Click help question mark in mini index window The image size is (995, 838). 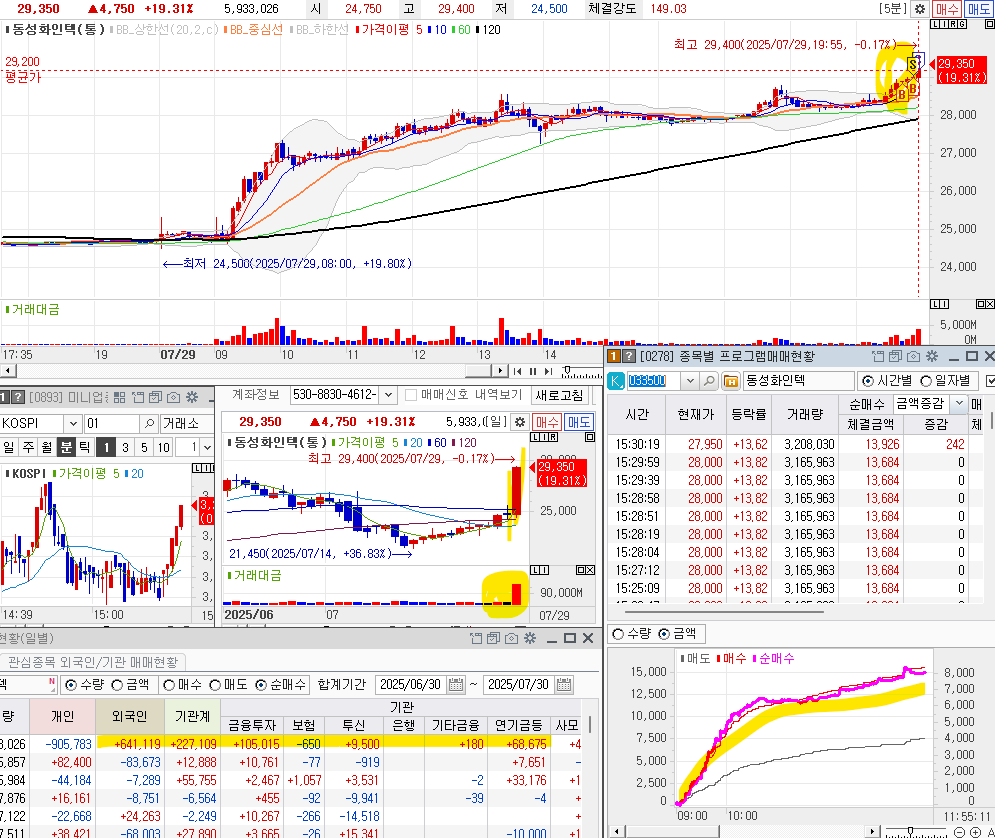[x=18, y=398]
